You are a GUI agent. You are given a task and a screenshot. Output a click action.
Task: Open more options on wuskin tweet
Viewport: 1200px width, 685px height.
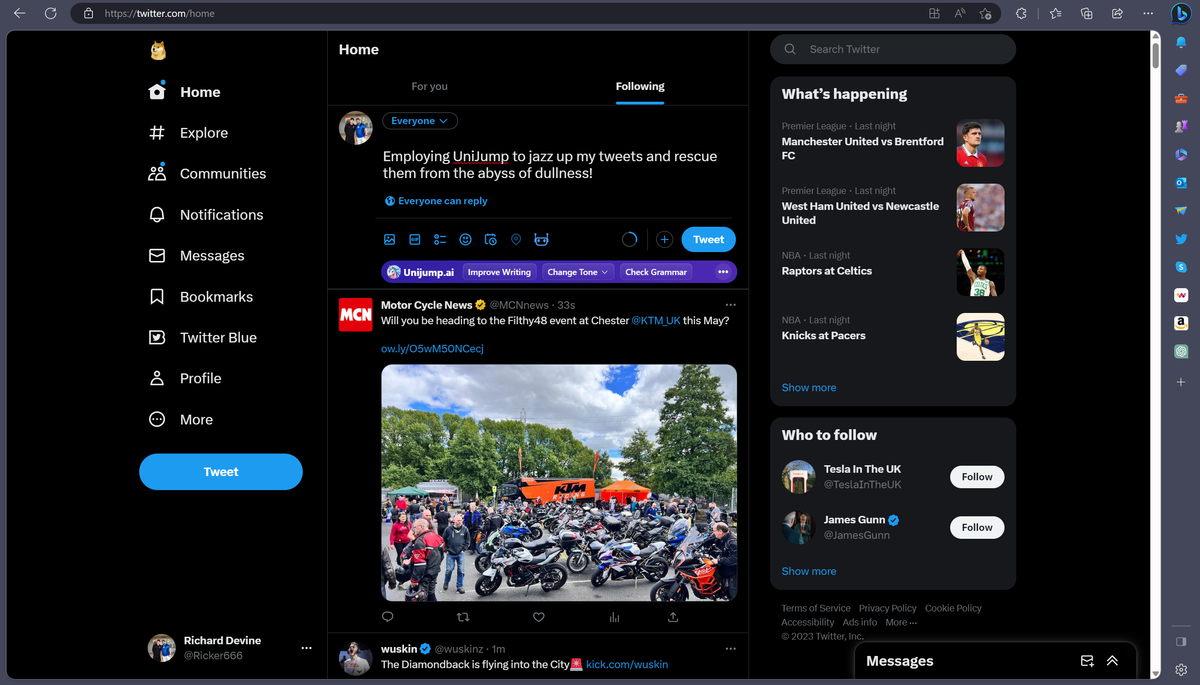pos(730,649)
